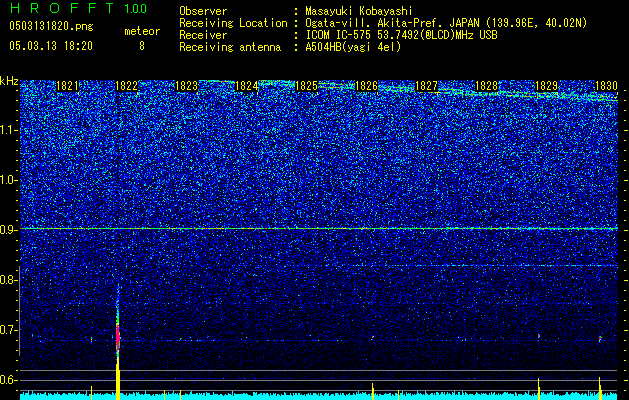Click the 1824 time marker
The width and height of the screenshot is (629, 400).
click(247, 86)
